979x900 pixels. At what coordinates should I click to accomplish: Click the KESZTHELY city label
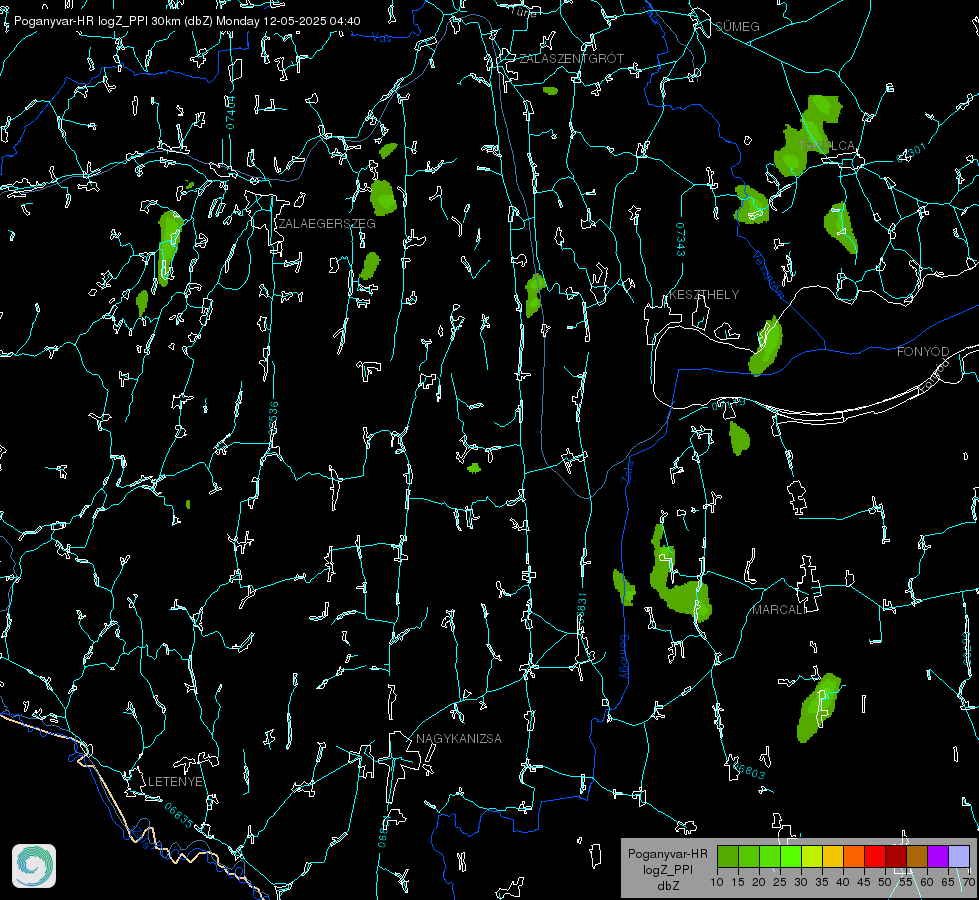pyautogui.click(x=704, y=295)
